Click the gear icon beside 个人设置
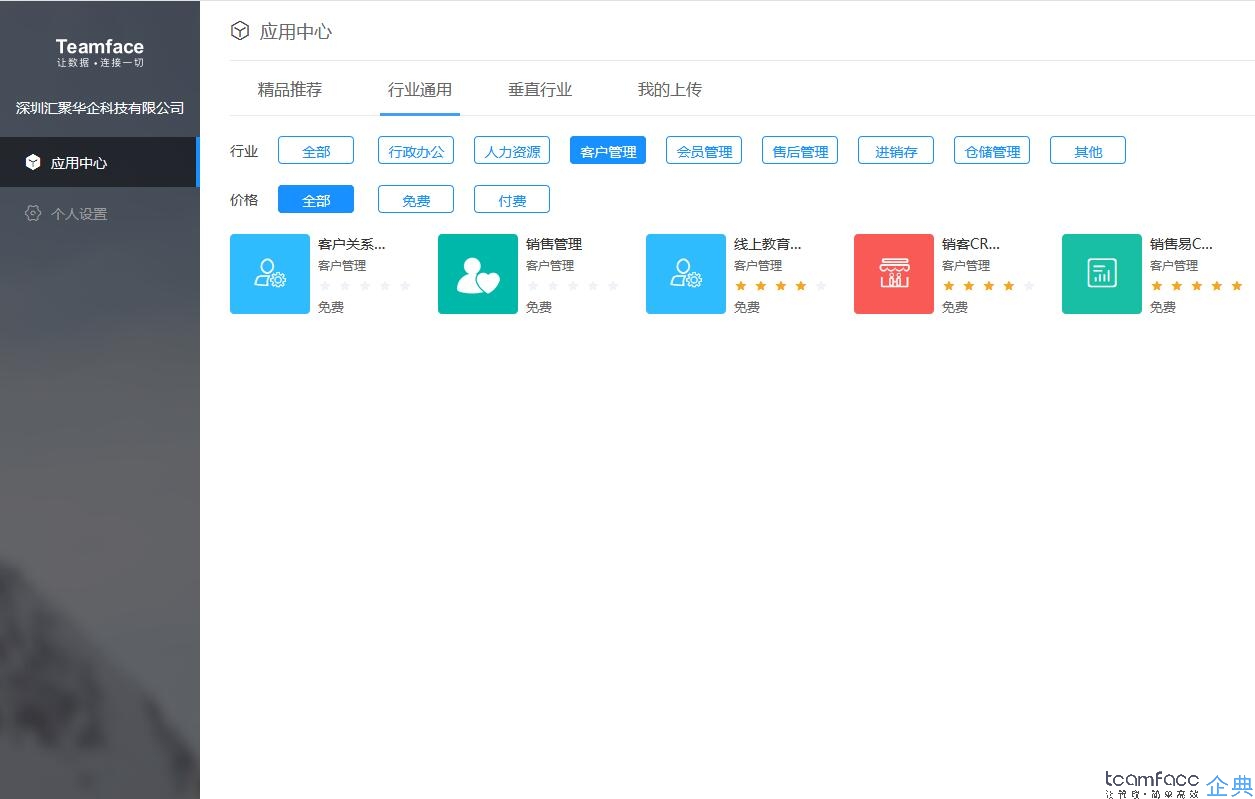 [x=33, y=213]
